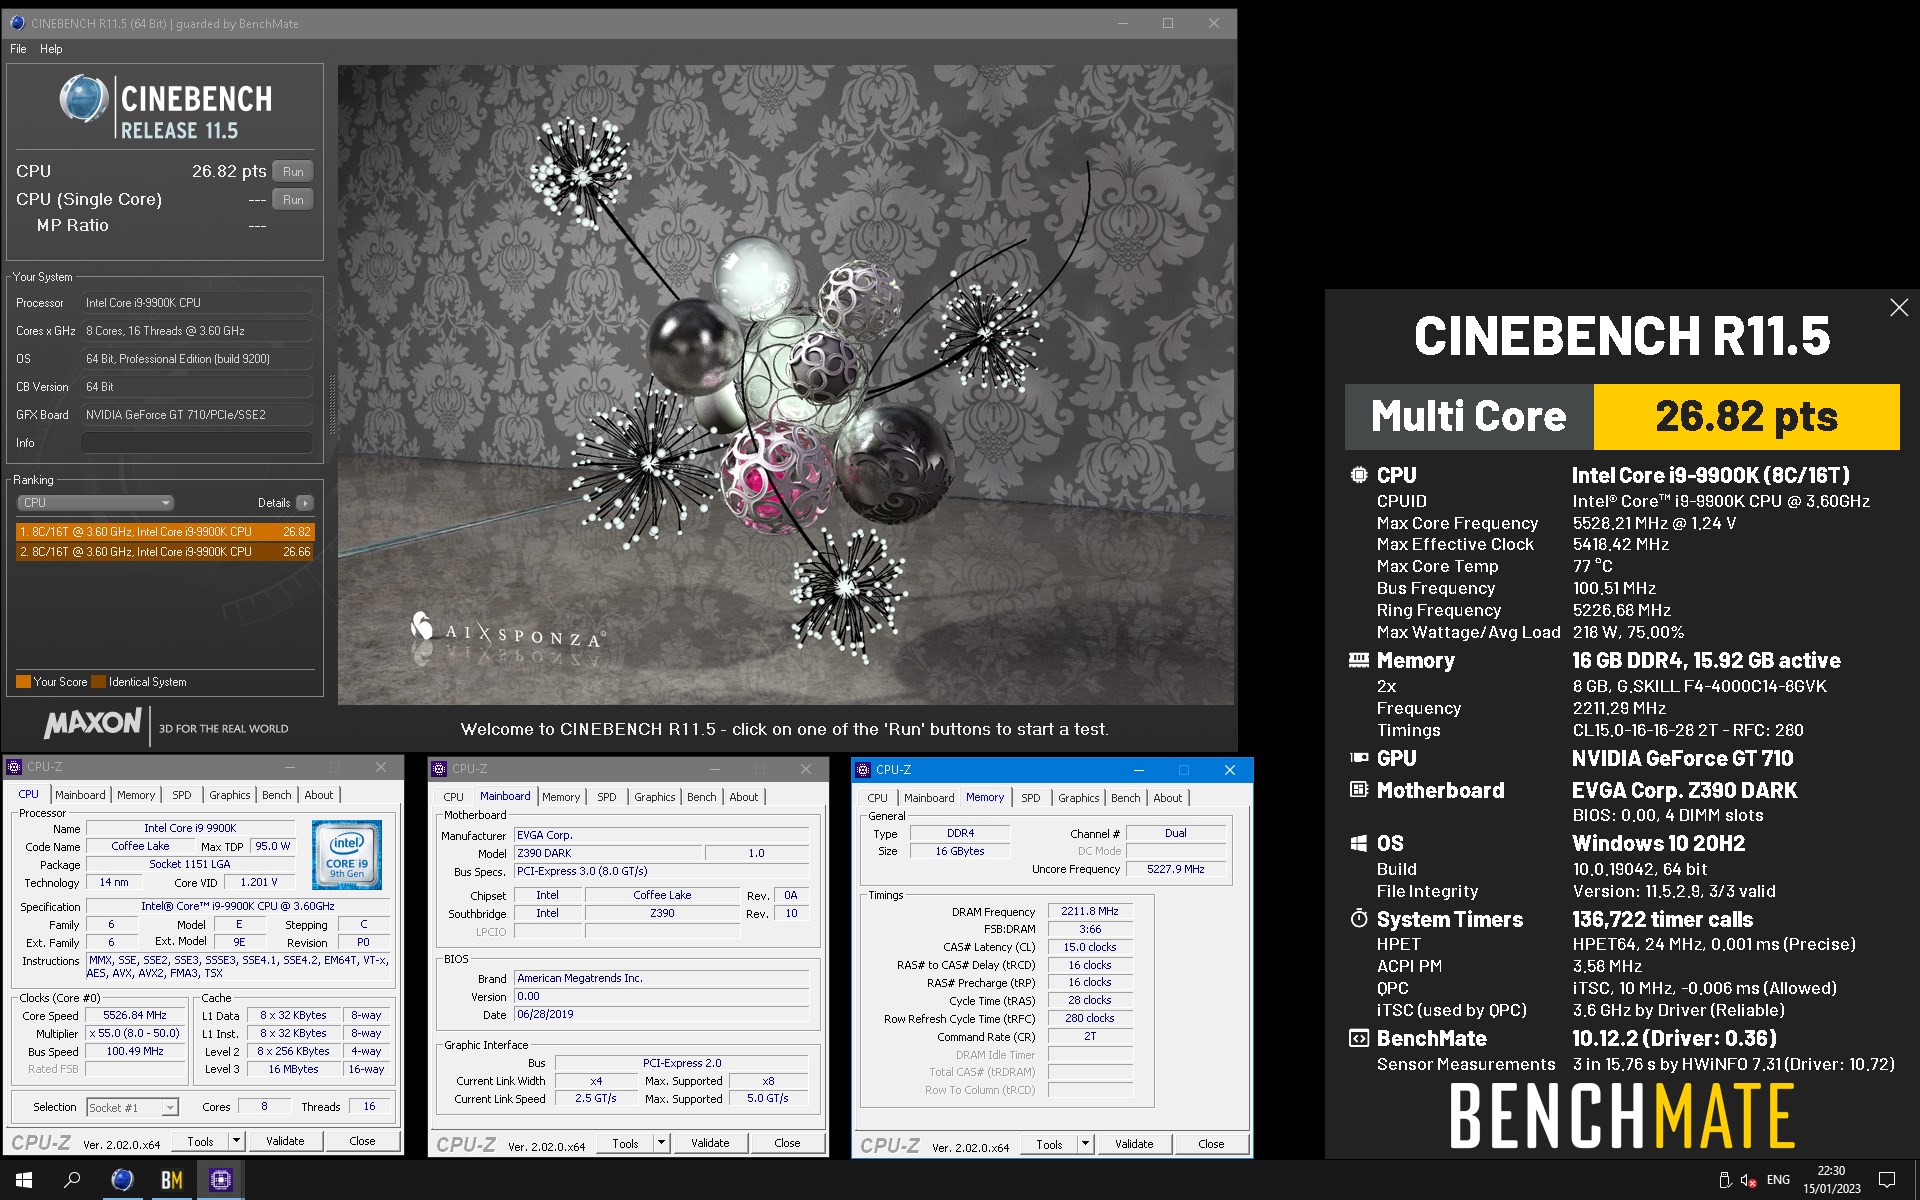The height and width of the screenshot is (1200, 1920).
Task: Click Cinebench icon in the taskbar
Action: pyautogui.click(x=122, y=1180)
